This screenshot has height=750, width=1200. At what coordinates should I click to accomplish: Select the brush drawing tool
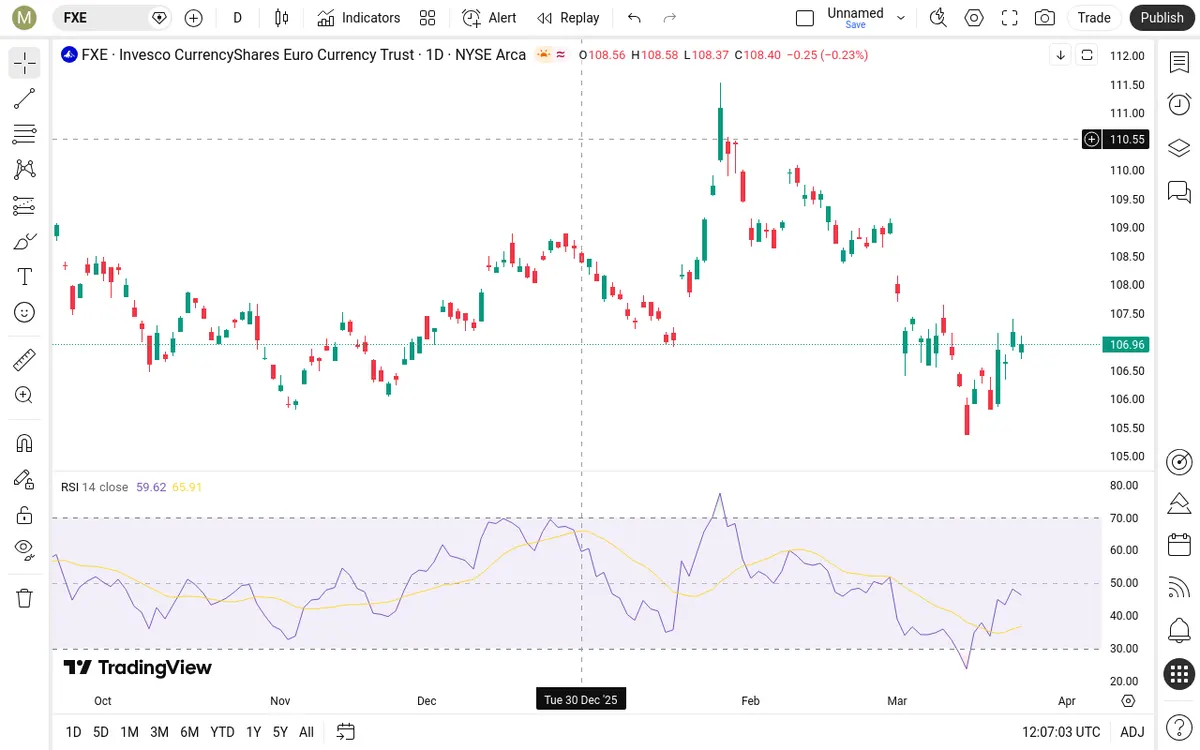25,241
